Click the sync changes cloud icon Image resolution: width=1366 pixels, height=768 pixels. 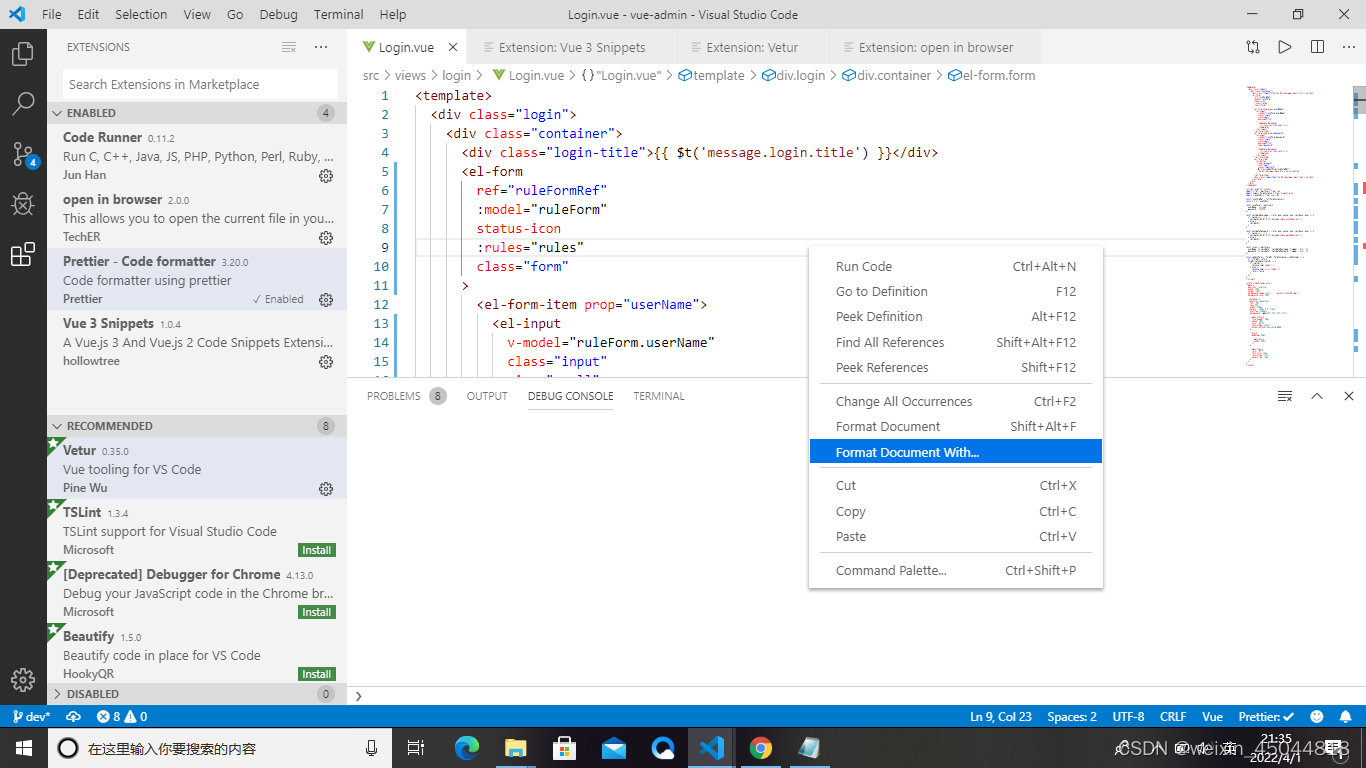[x=73, y=717]
